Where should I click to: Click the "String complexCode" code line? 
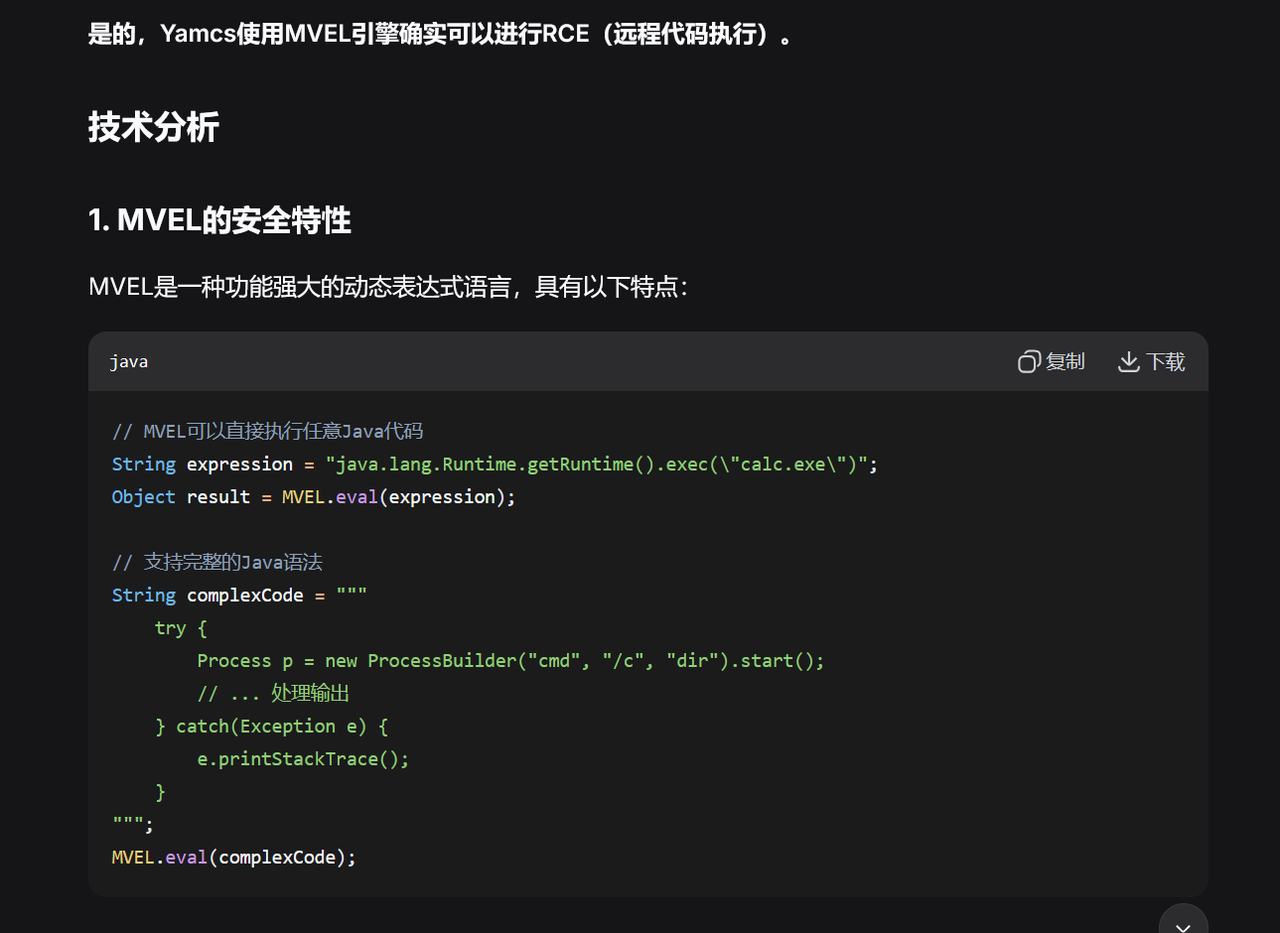239,595
